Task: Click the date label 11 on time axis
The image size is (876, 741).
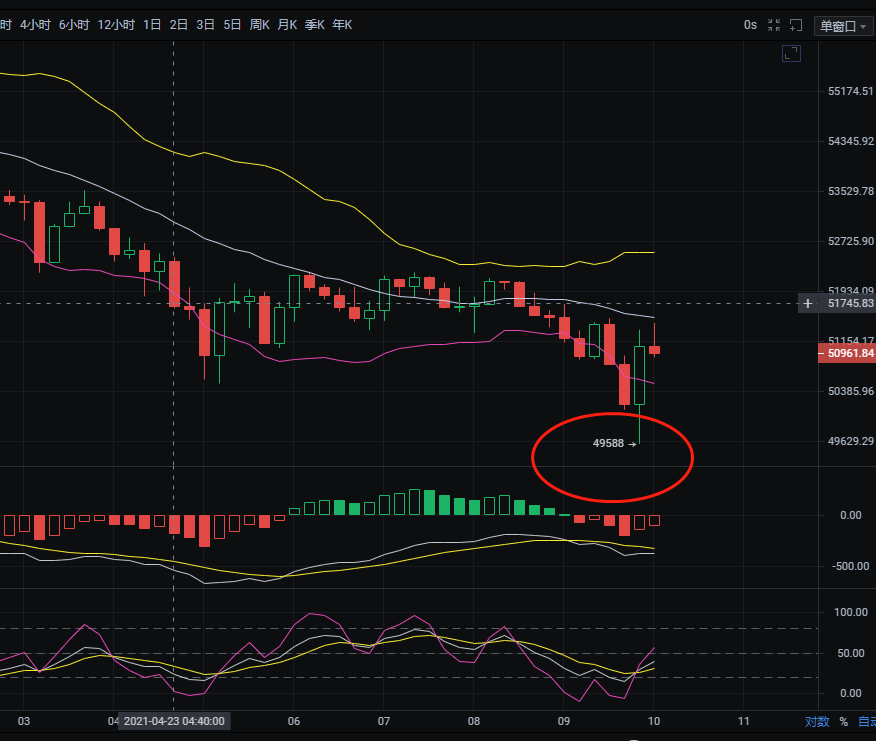Action: point(744,721)
